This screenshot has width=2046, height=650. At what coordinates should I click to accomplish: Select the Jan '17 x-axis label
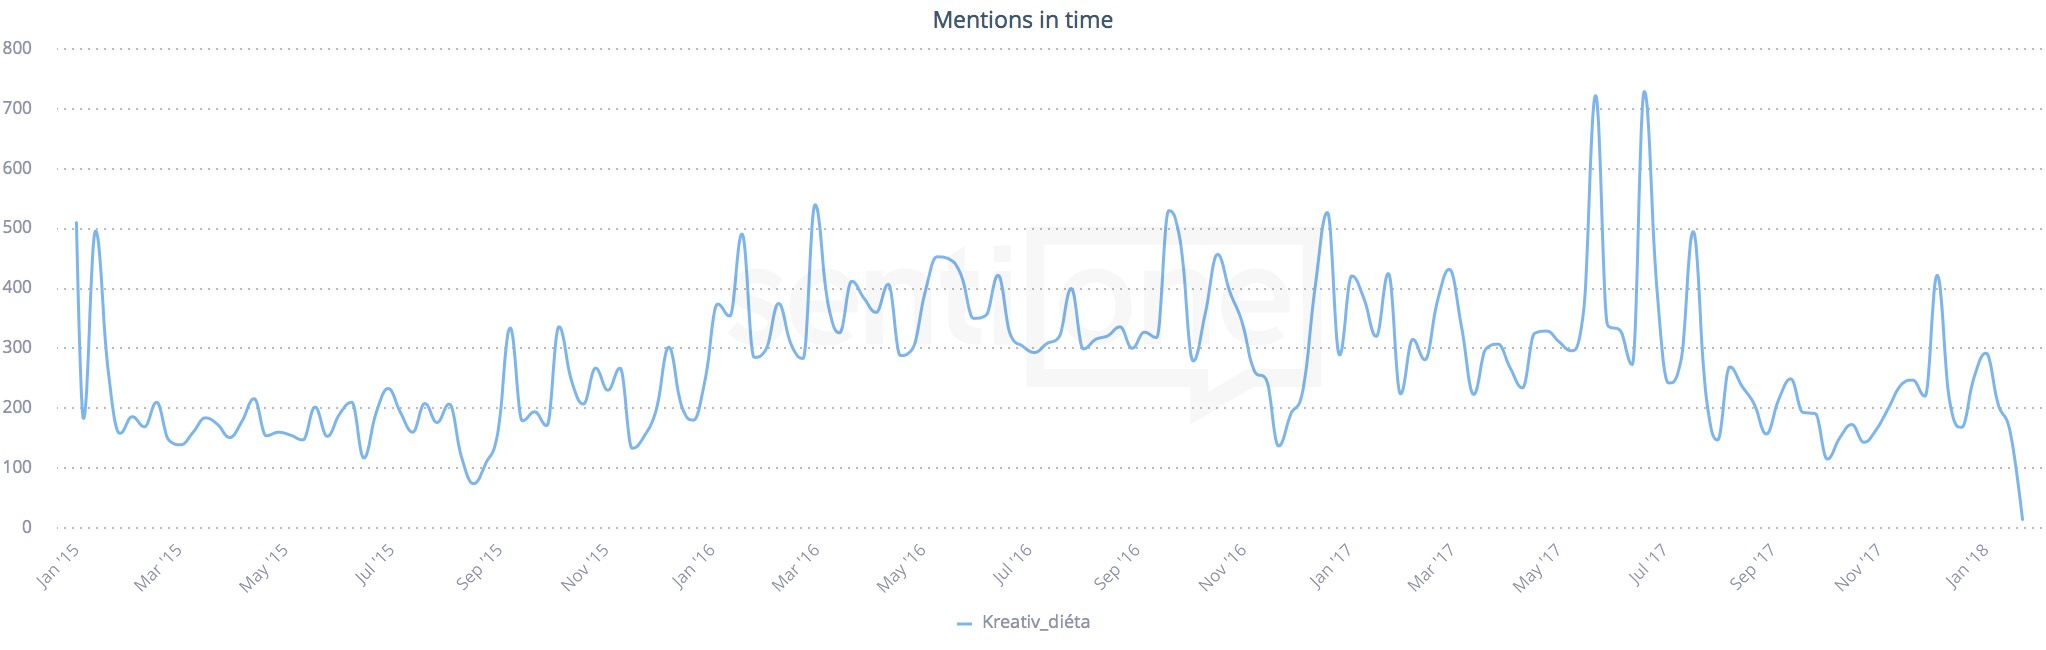click(x=1330, y=565)
